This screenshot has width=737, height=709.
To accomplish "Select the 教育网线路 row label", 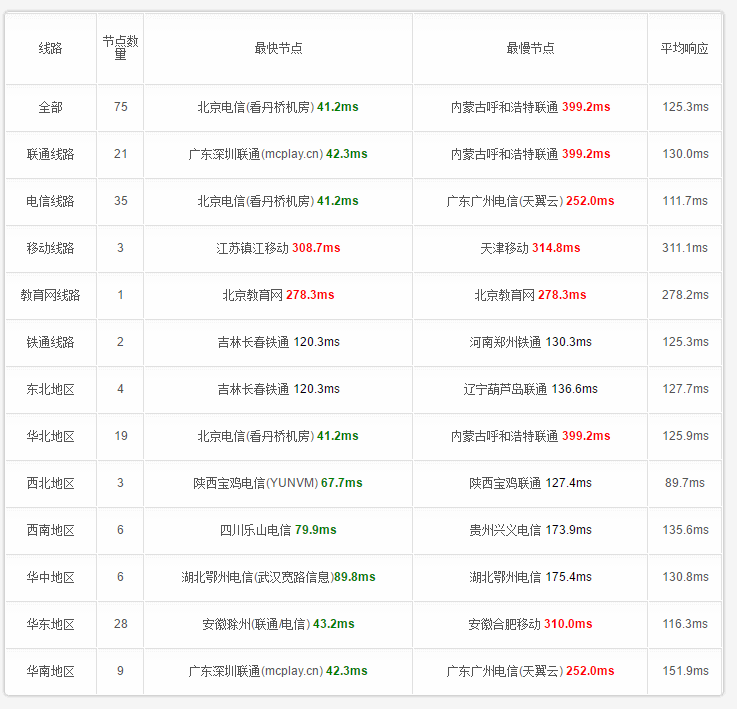I will [x=50, y=295].
